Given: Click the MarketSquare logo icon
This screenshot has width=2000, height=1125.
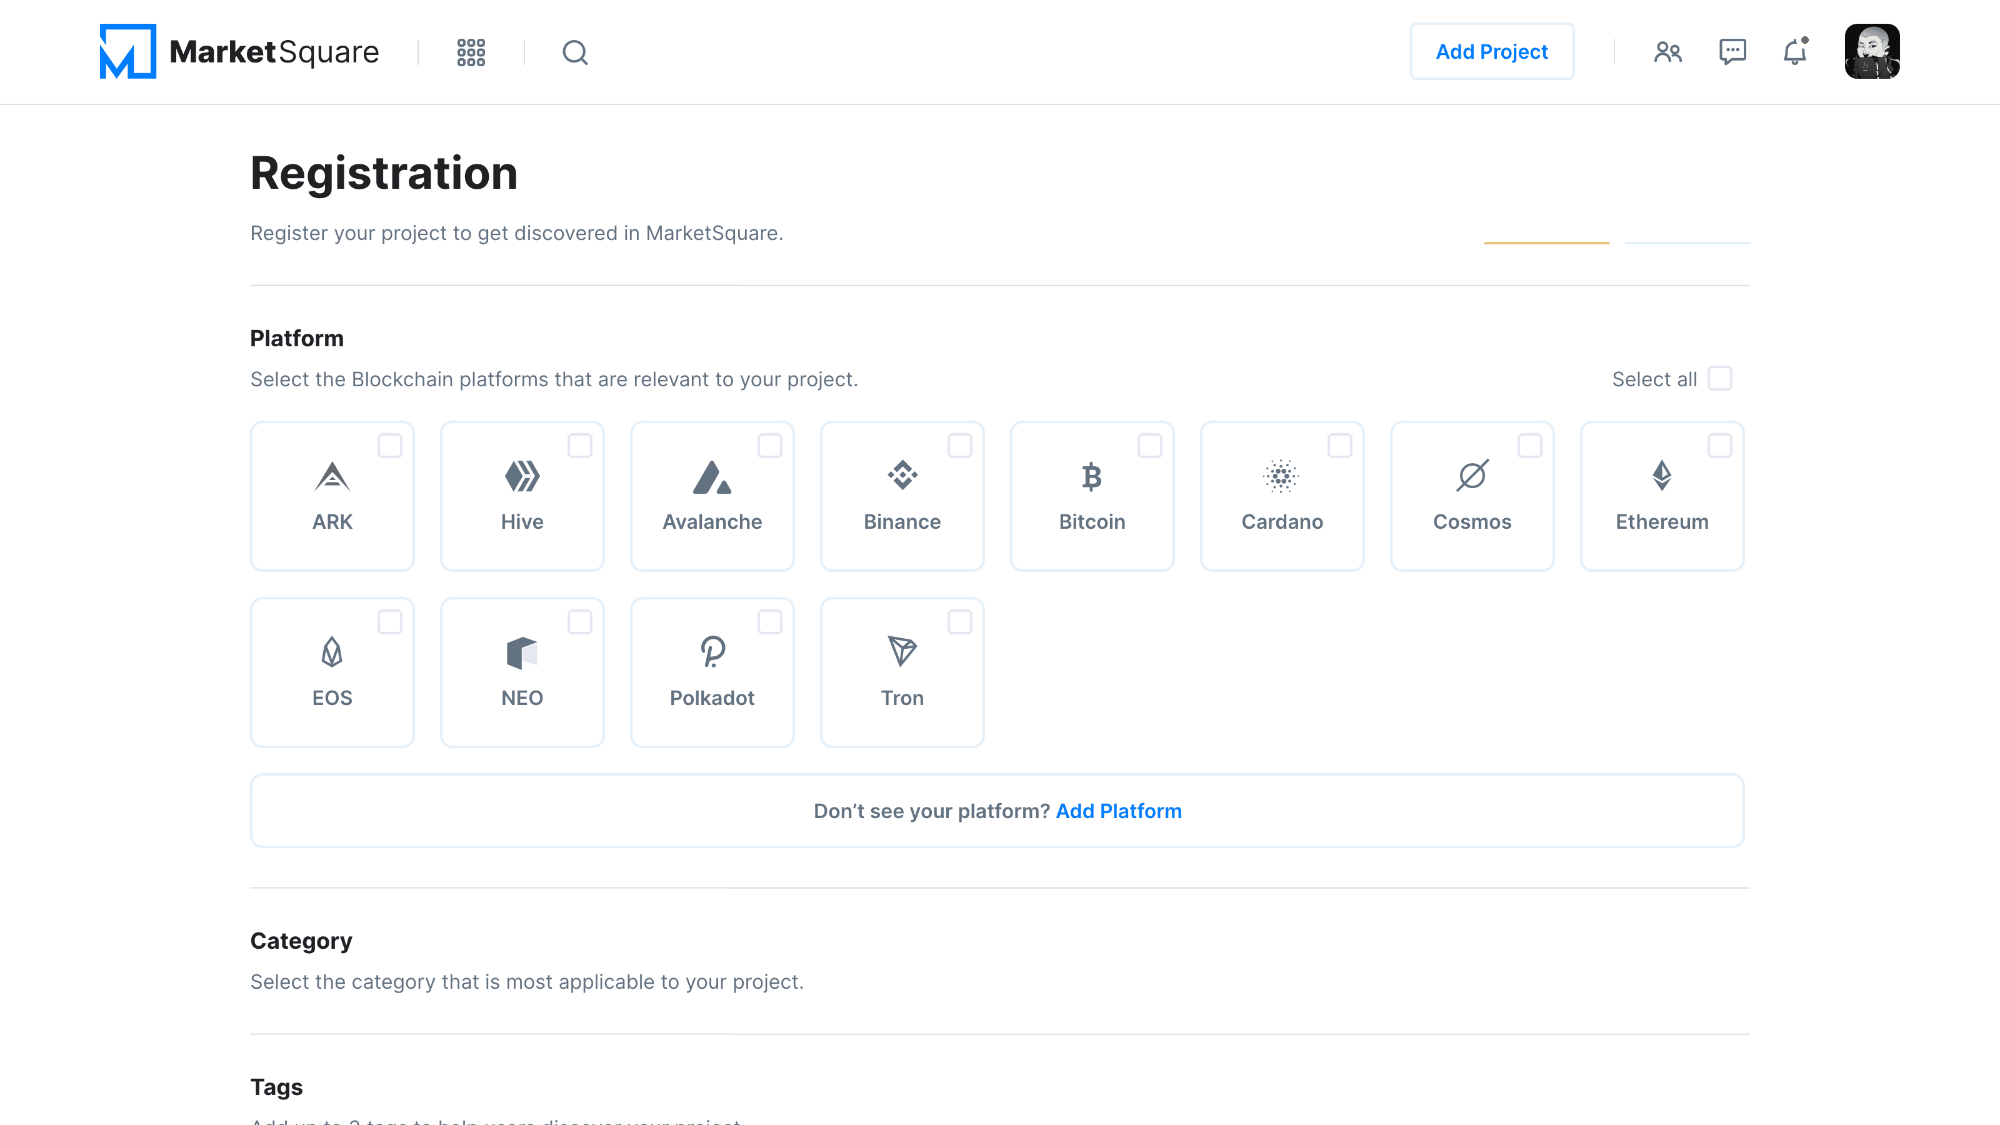Looking at the screenshot, I should (x=128, y=51).
